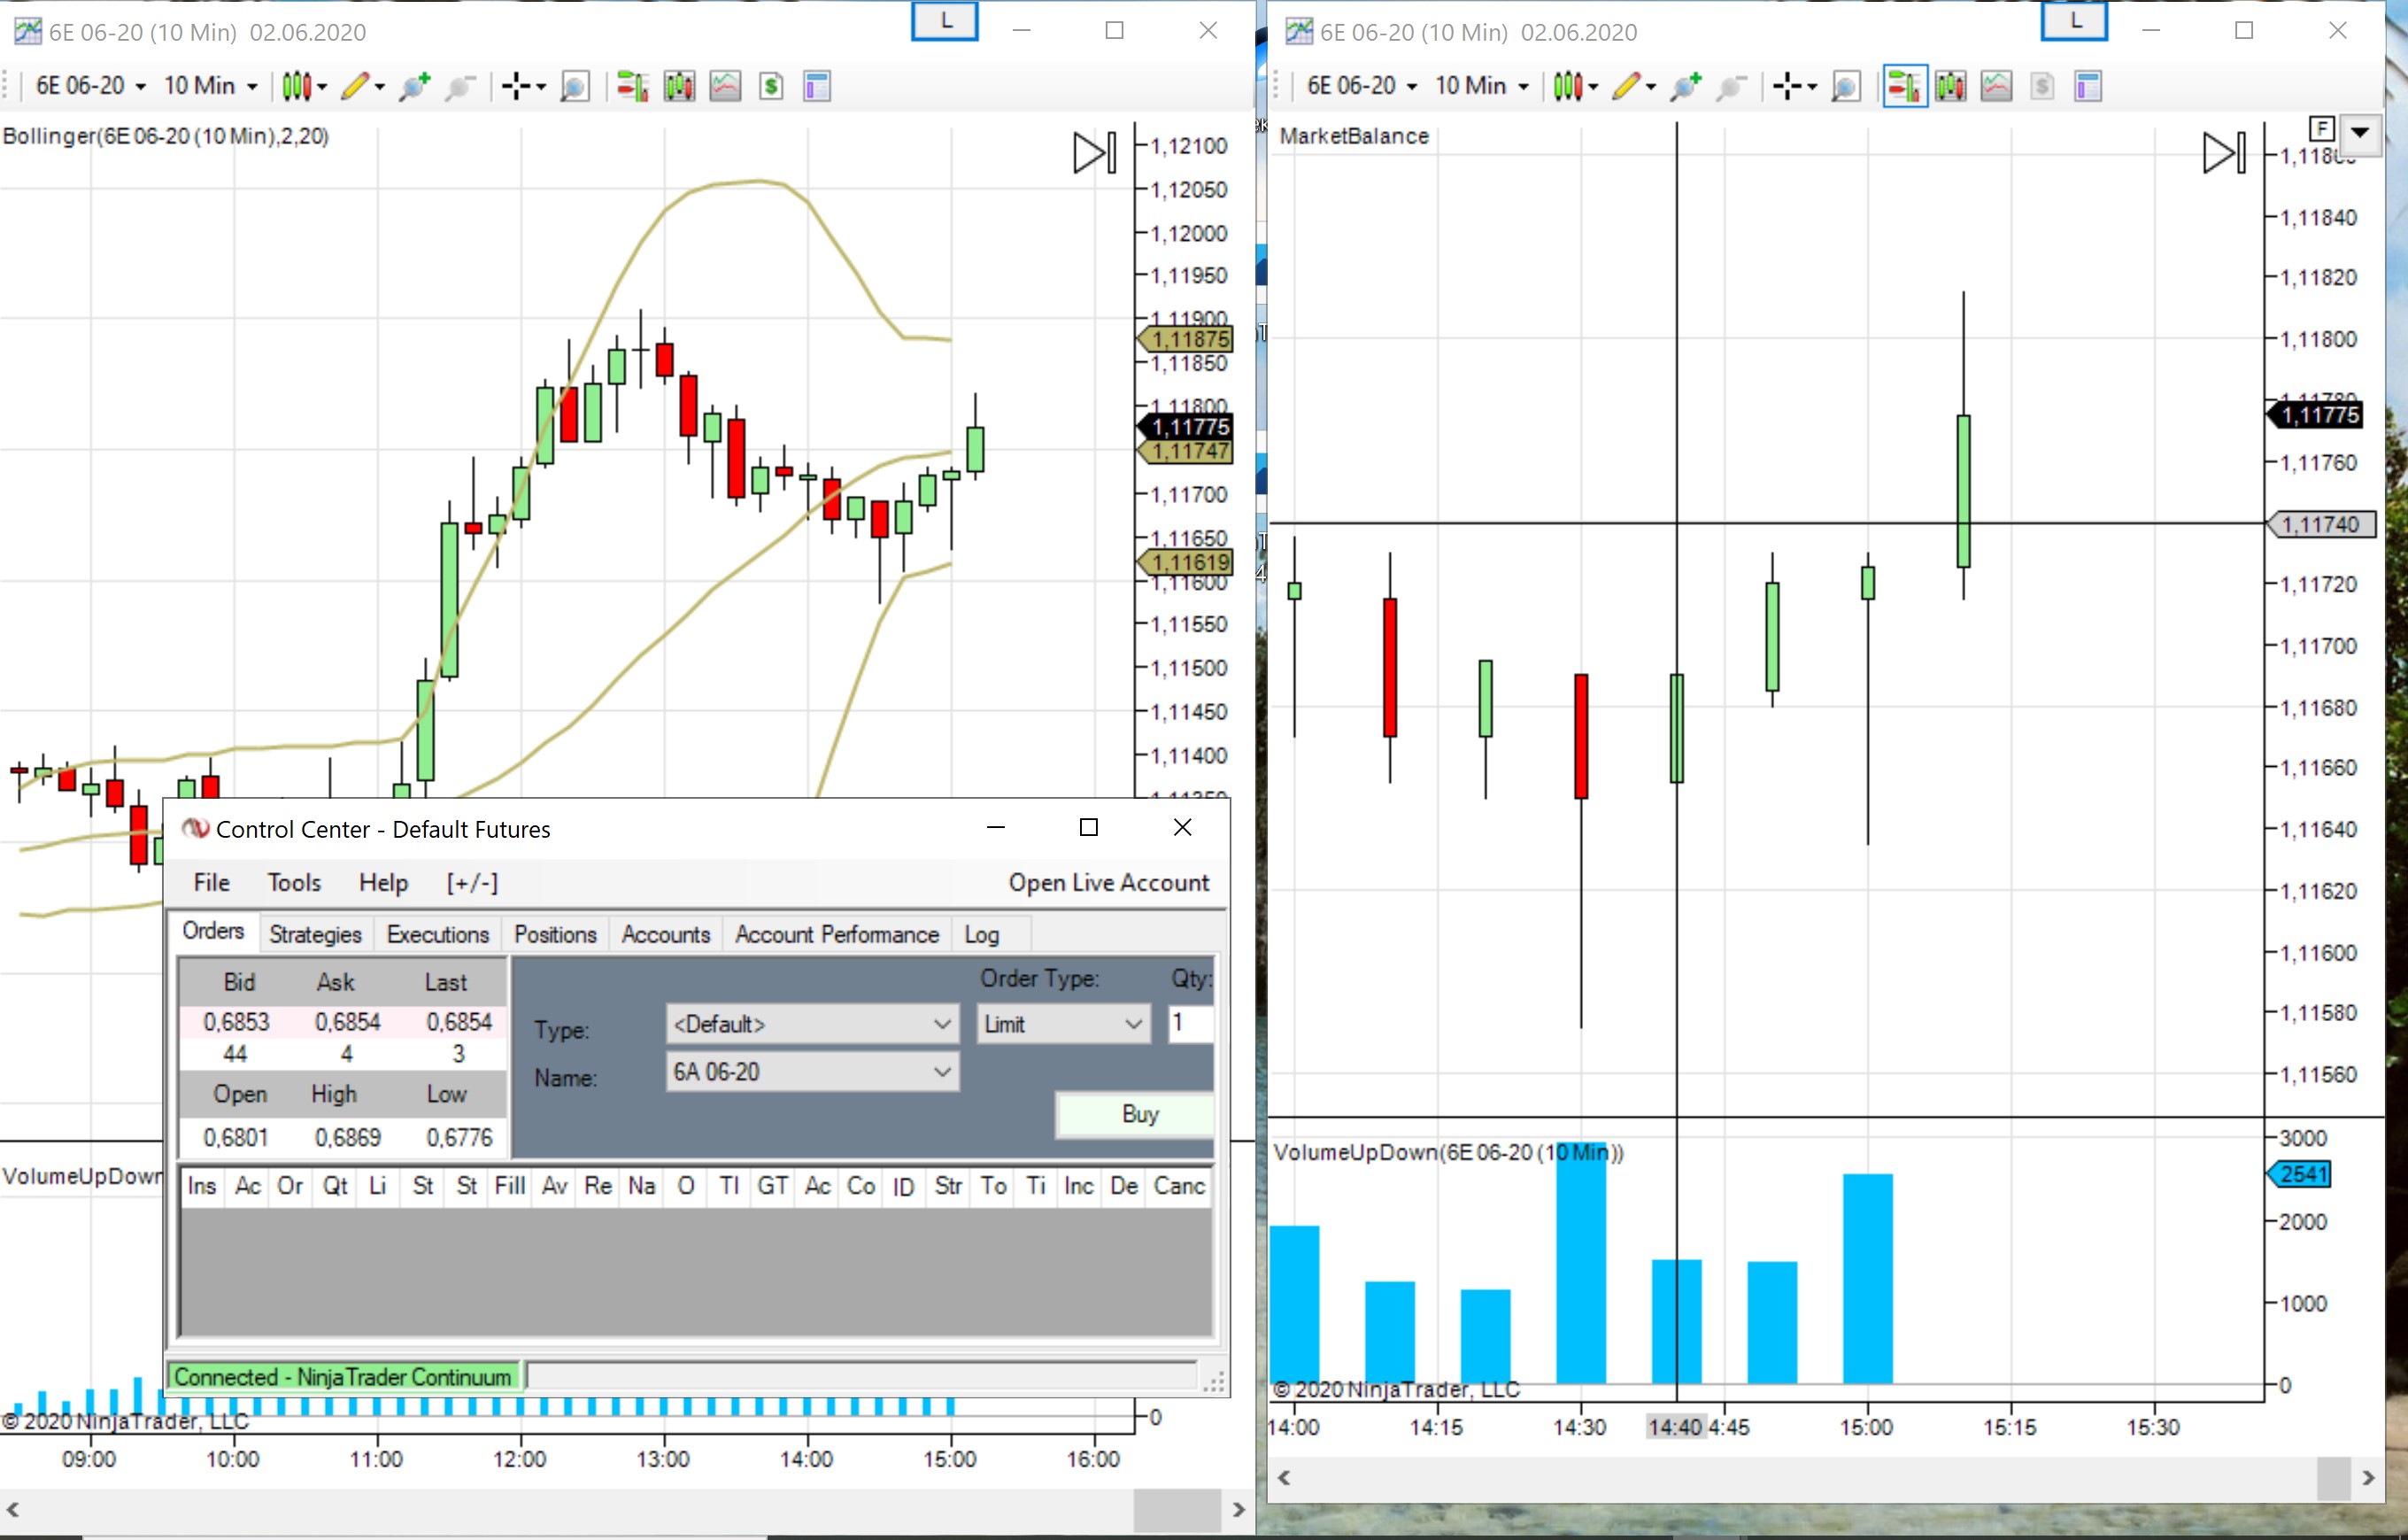Jump to latest bar in Bollinger chart
Viewport: 2408px width, 1540px height.
pyautogui.click(x=1094, y=153)
